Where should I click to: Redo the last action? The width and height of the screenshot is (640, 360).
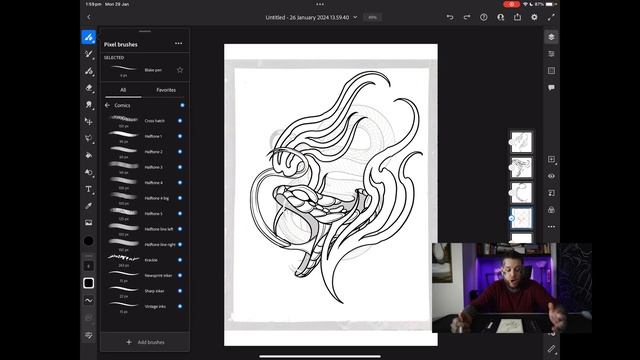467,17
